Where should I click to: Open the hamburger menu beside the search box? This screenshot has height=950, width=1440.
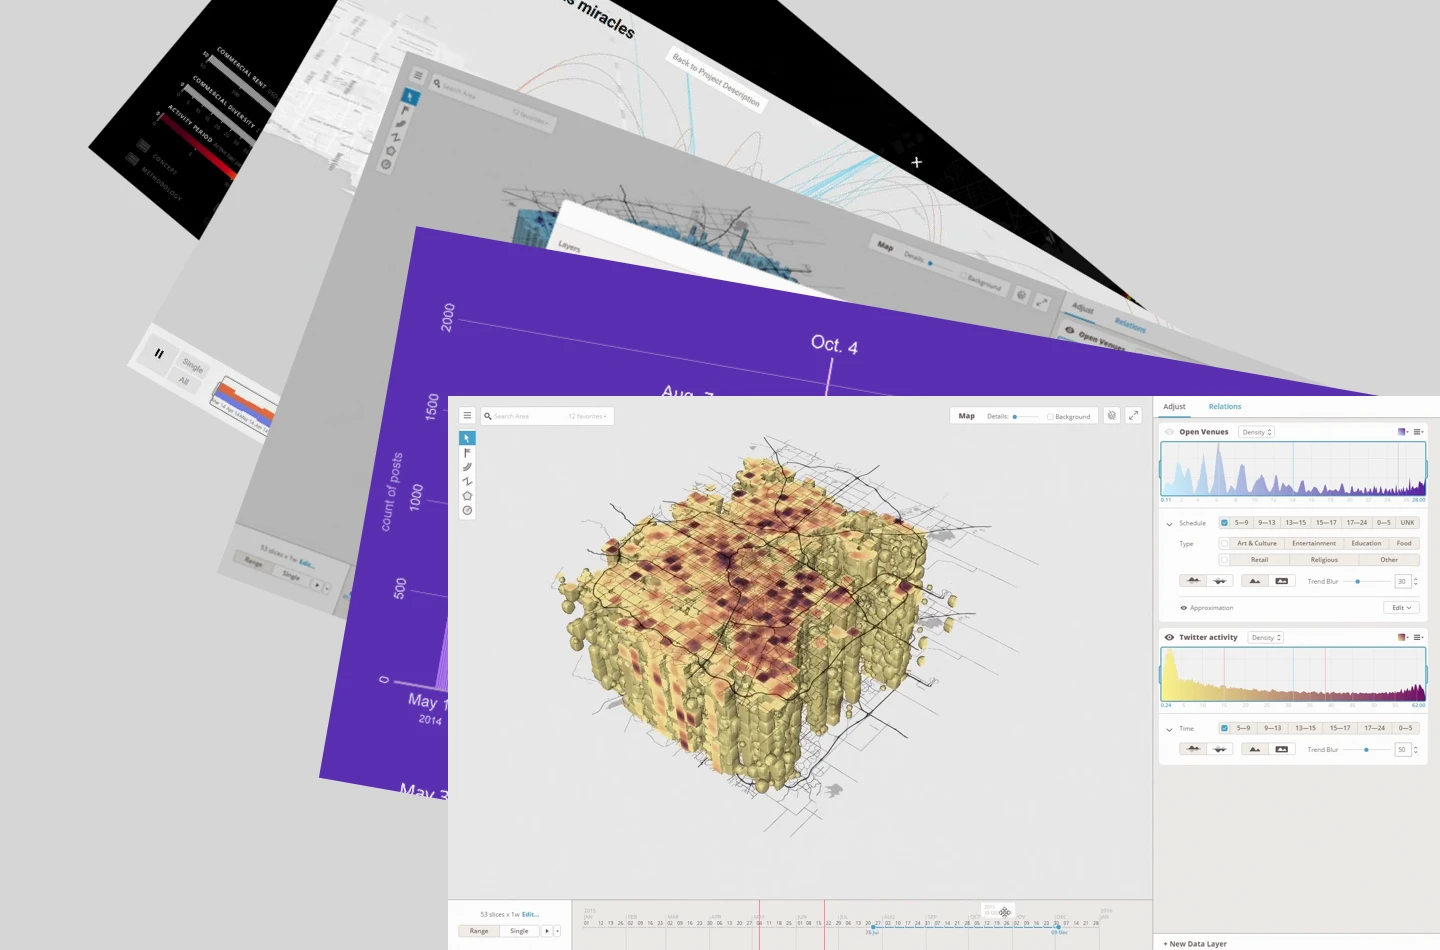(467, 416)
